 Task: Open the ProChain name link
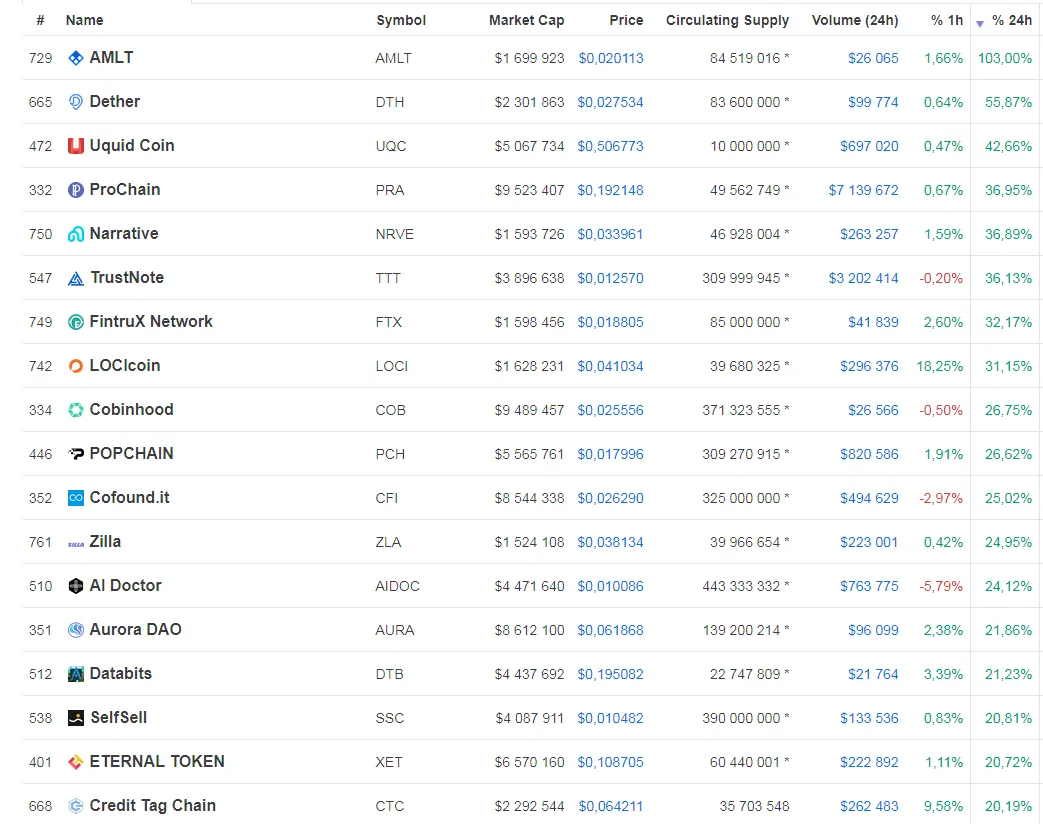tap(125, 190)
